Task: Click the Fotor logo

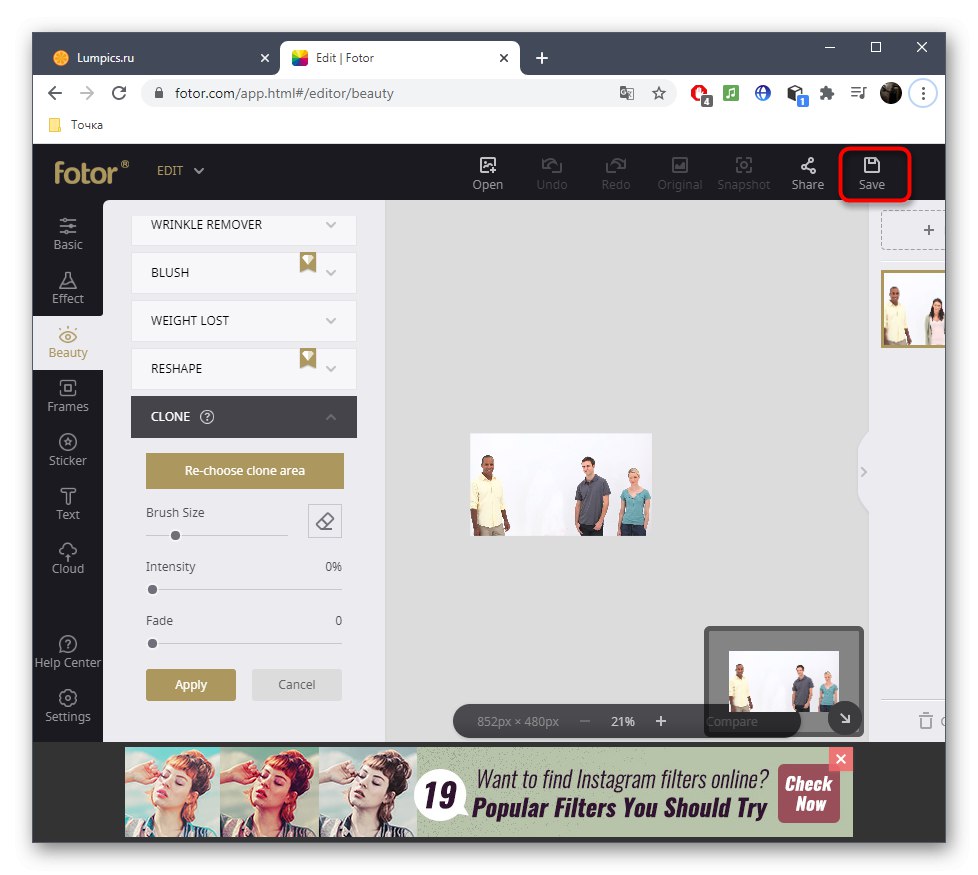Action: (91, 172)
